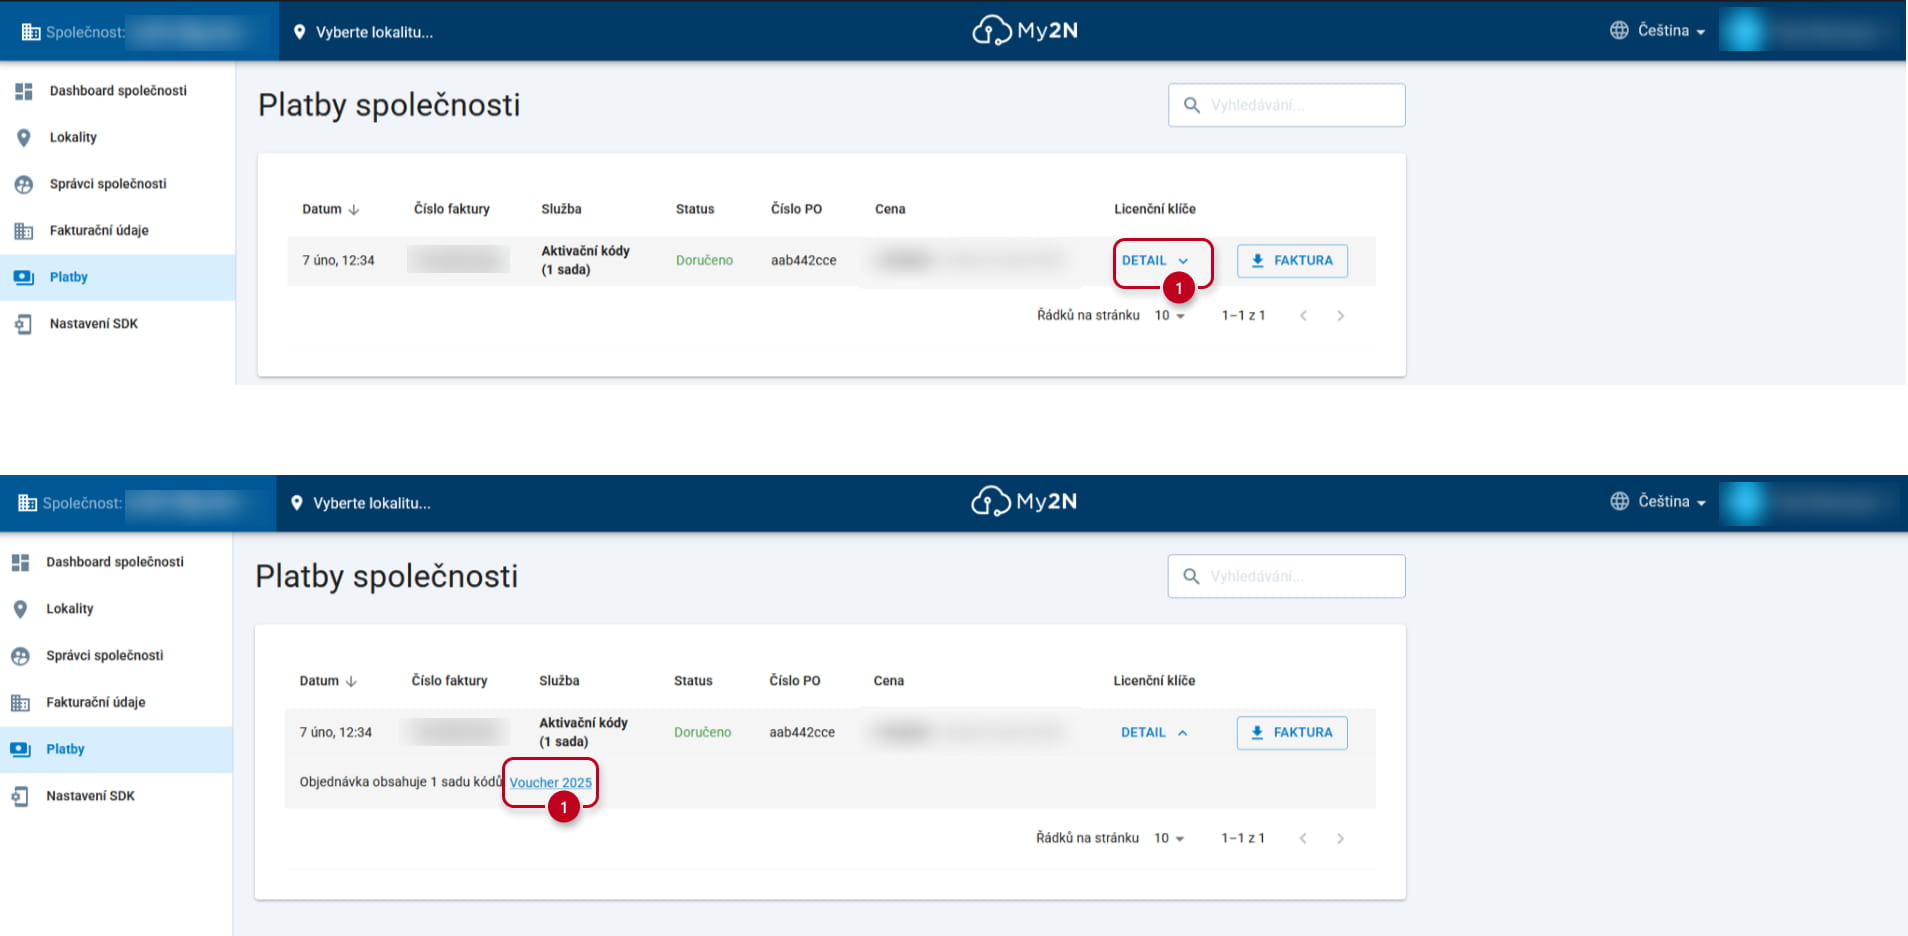Open user account avatar in lower header
The width and height of the screenshot is (1908, 936).
point(1744,502)
